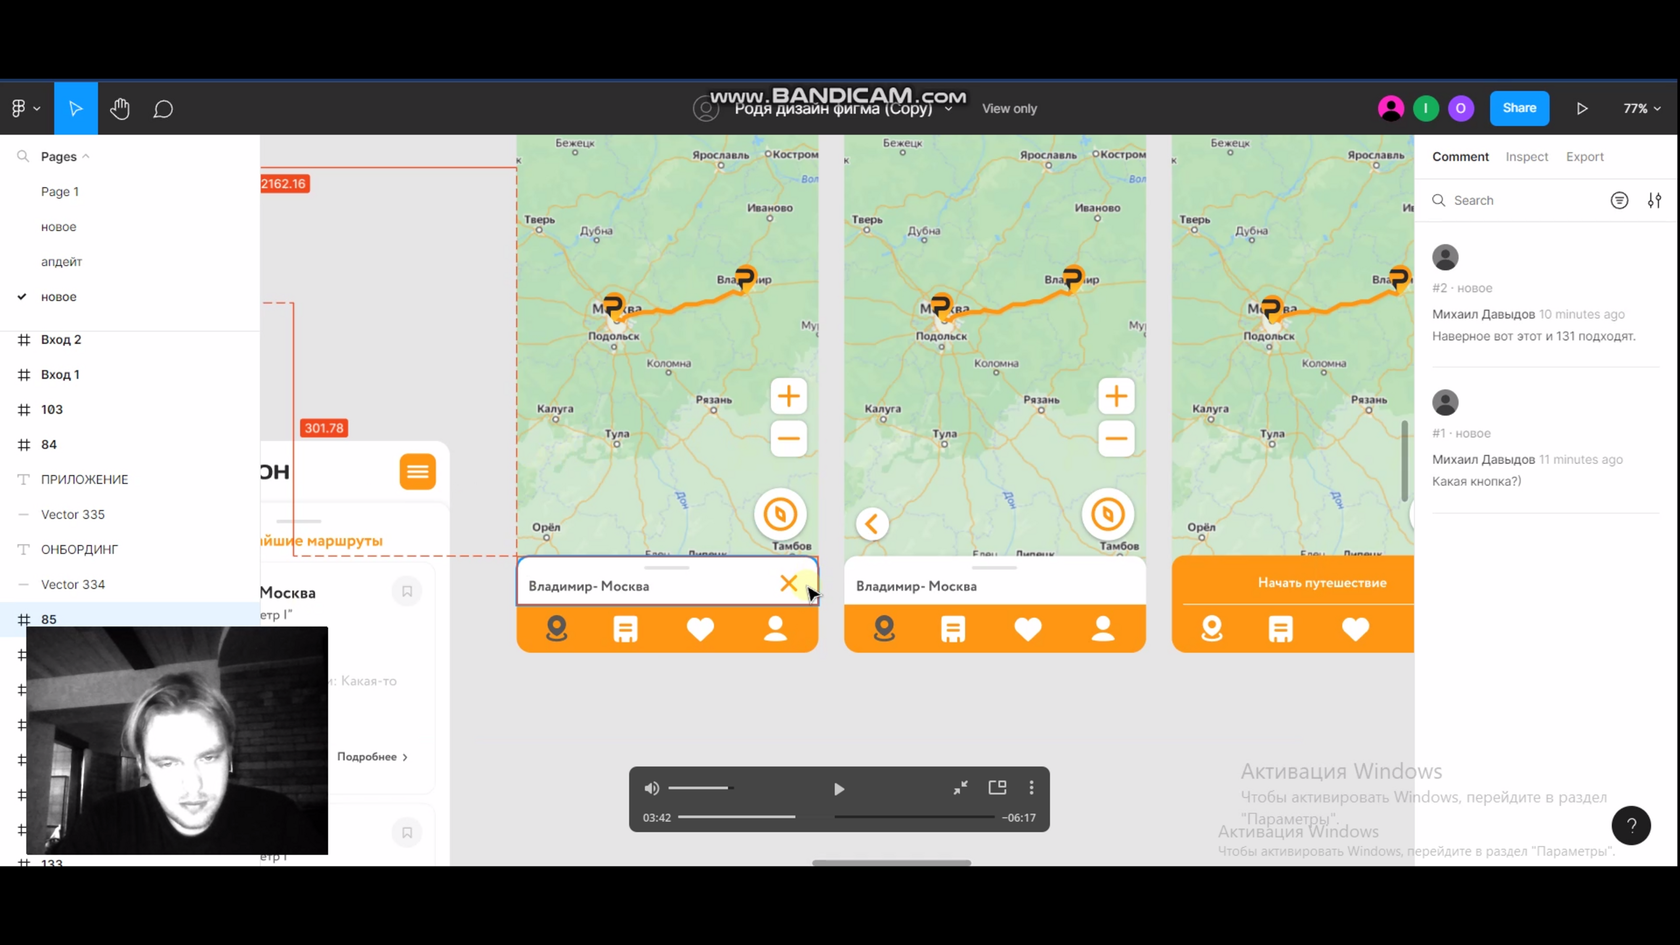Click the heart icon in second nav bar

coord(1028,629)
